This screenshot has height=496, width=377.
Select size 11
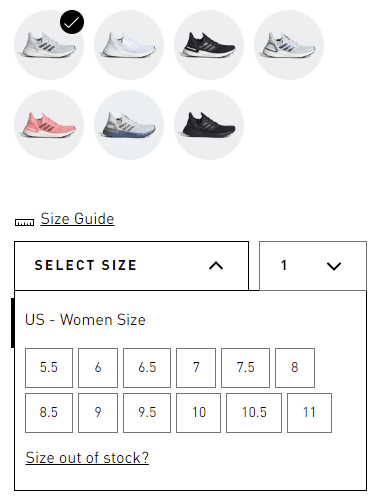click(309, 413)
